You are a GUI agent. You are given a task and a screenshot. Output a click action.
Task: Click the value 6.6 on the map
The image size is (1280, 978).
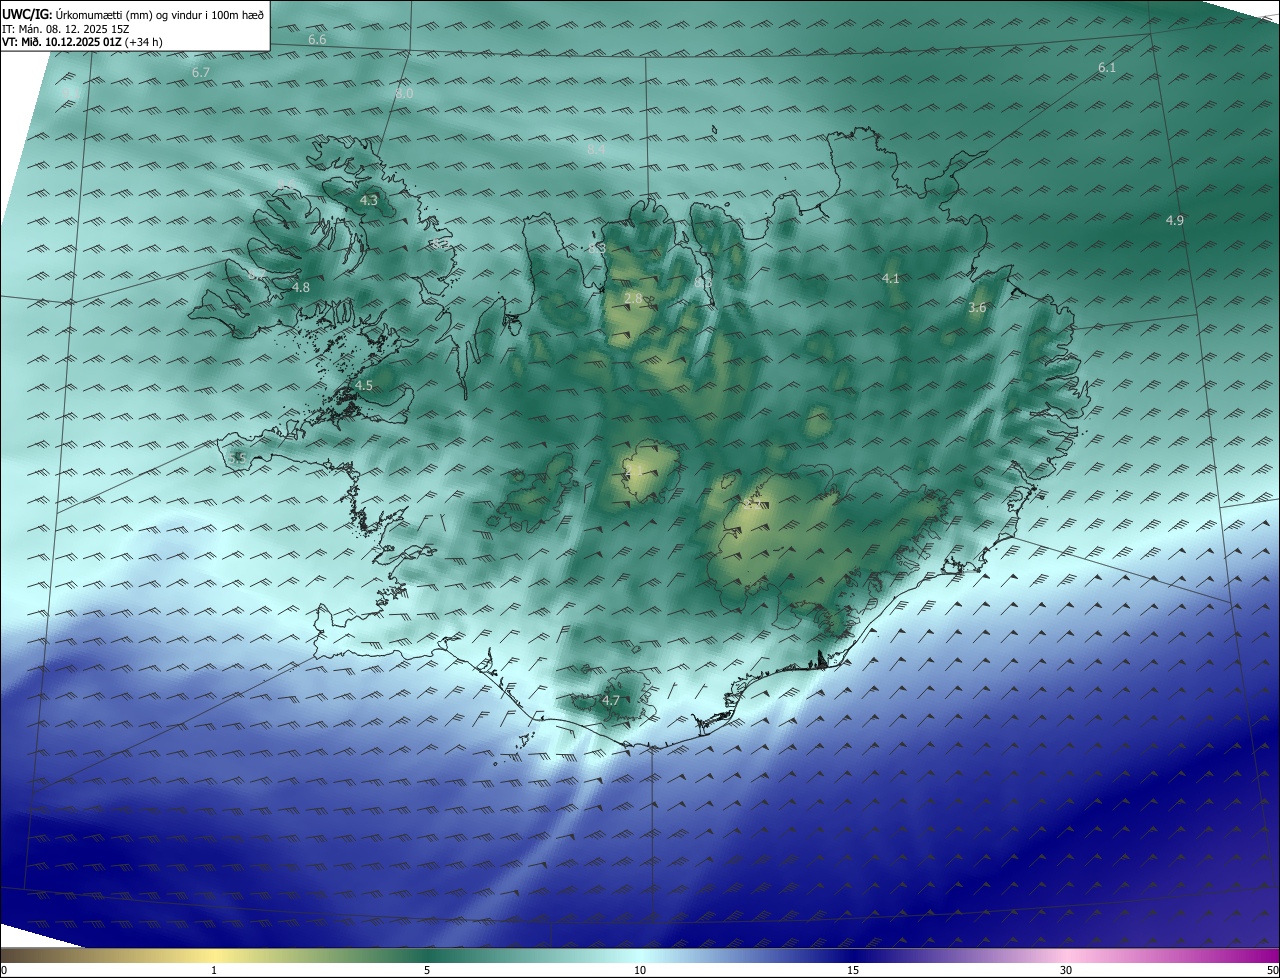coord(317,40)
